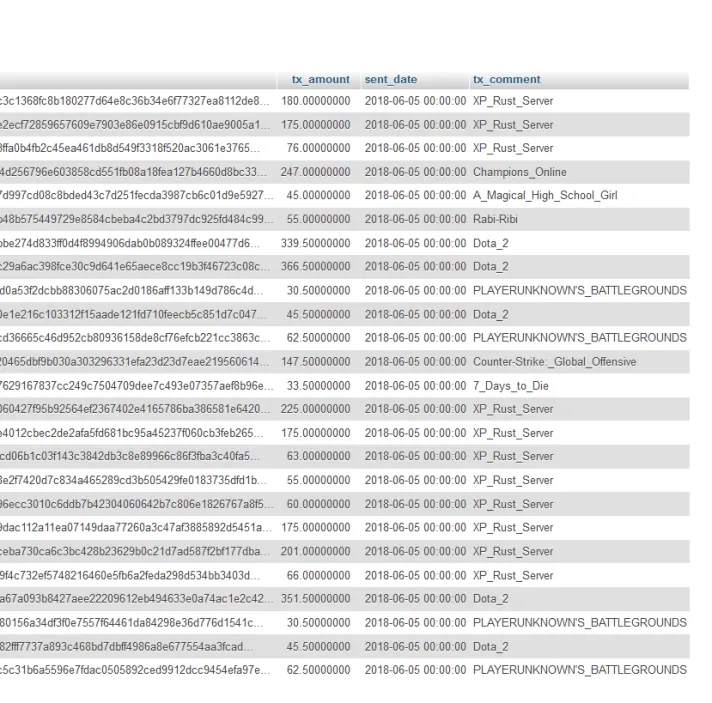Viewport: 712px width, 703px height.
Task: Select the hash starting 4d256796e603858cd551
Action: point(134,172)
